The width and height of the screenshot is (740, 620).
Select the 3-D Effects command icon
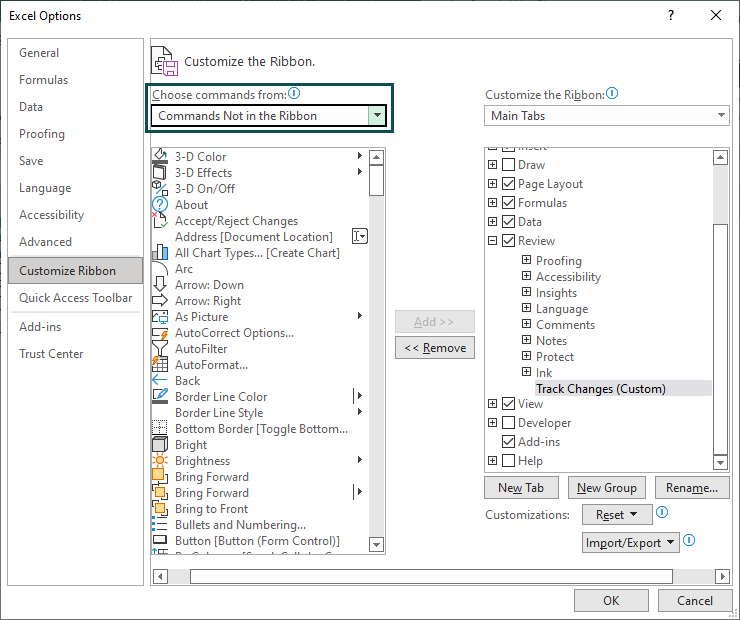click(x=160, y=172)
